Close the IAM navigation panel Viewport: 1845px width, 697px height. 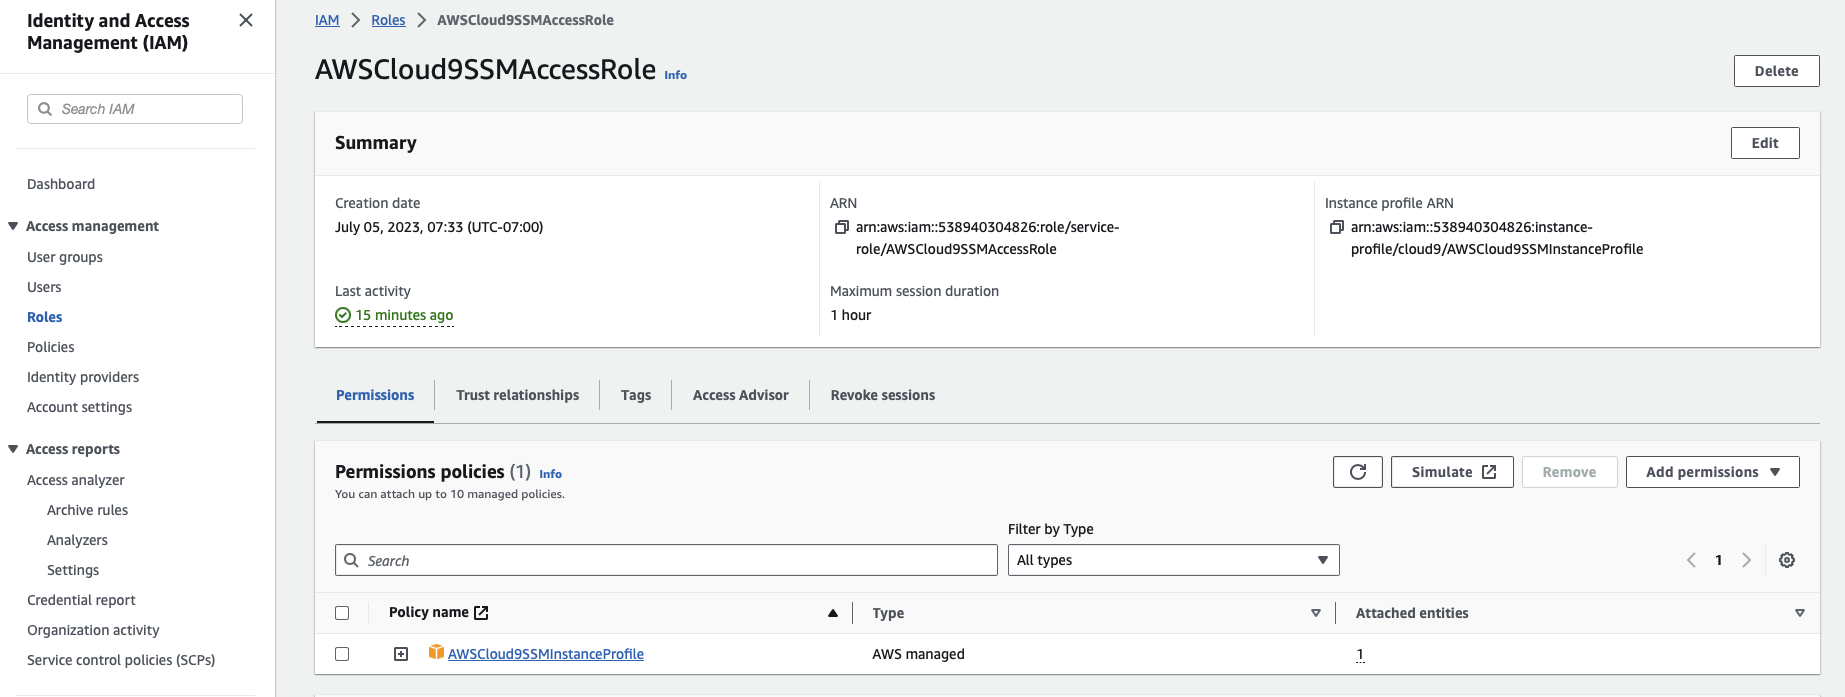(246, 20)
